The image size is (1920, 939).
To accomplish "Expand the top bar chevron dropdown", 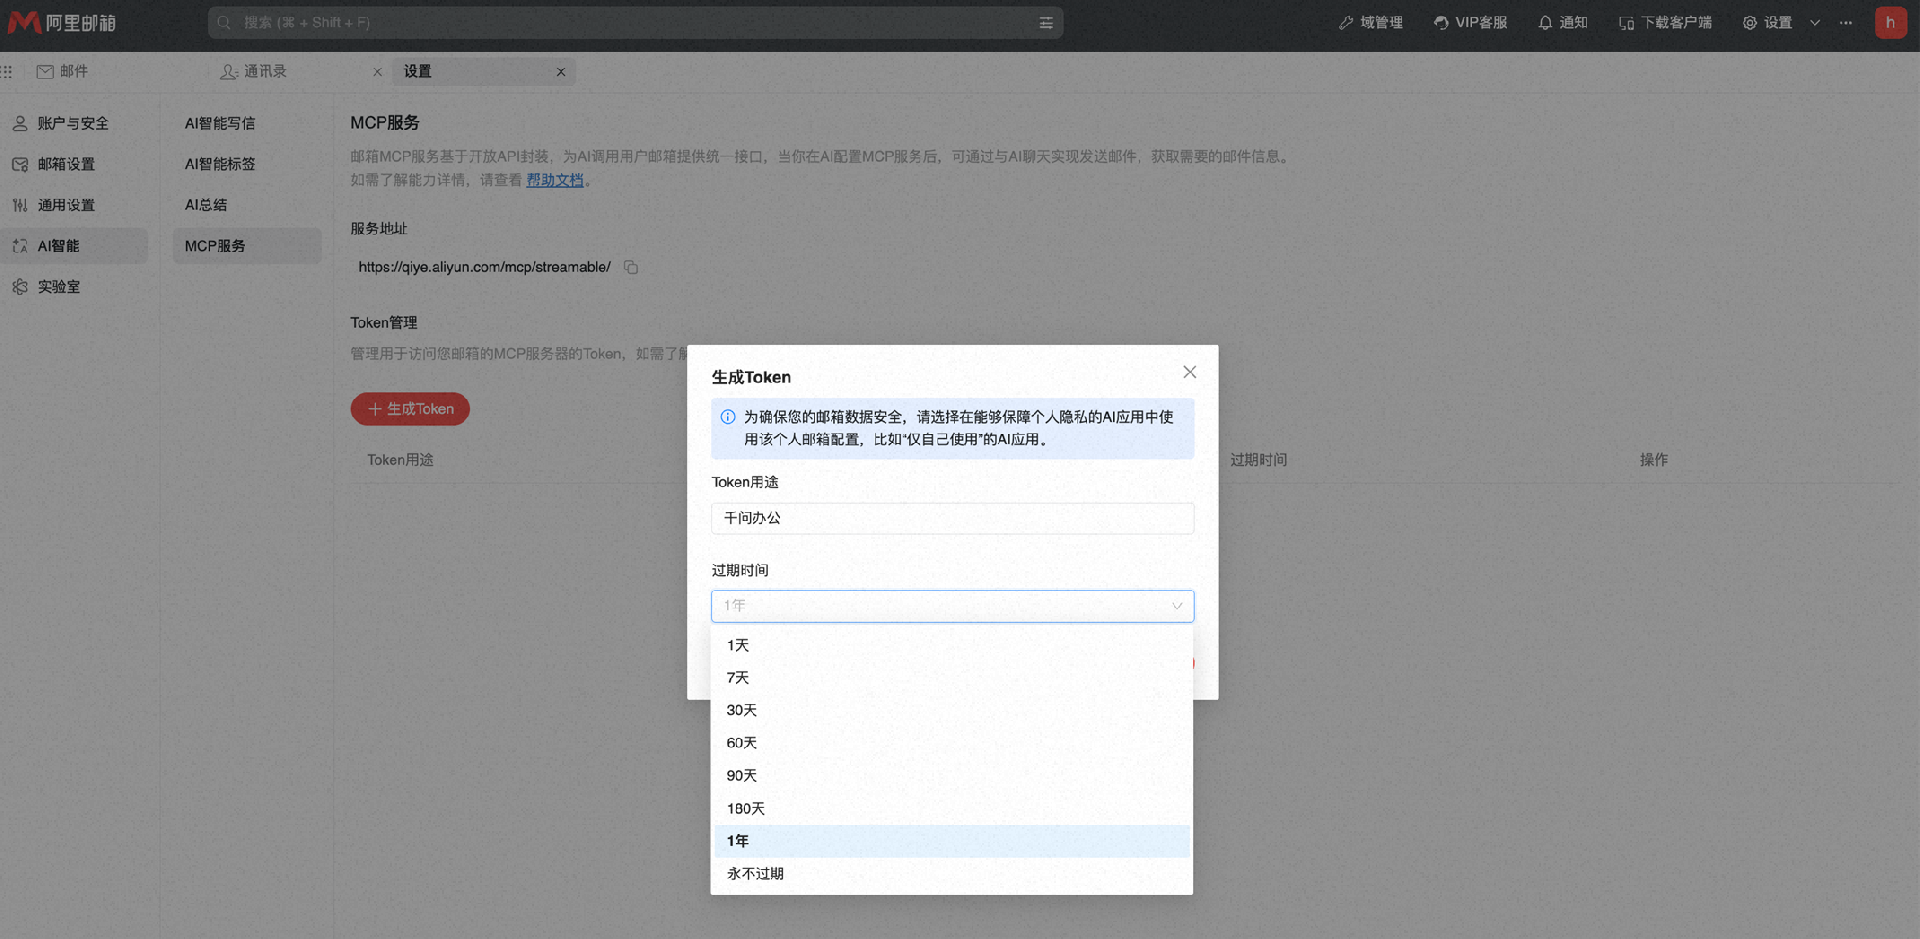I will [x=1815, y=22].
